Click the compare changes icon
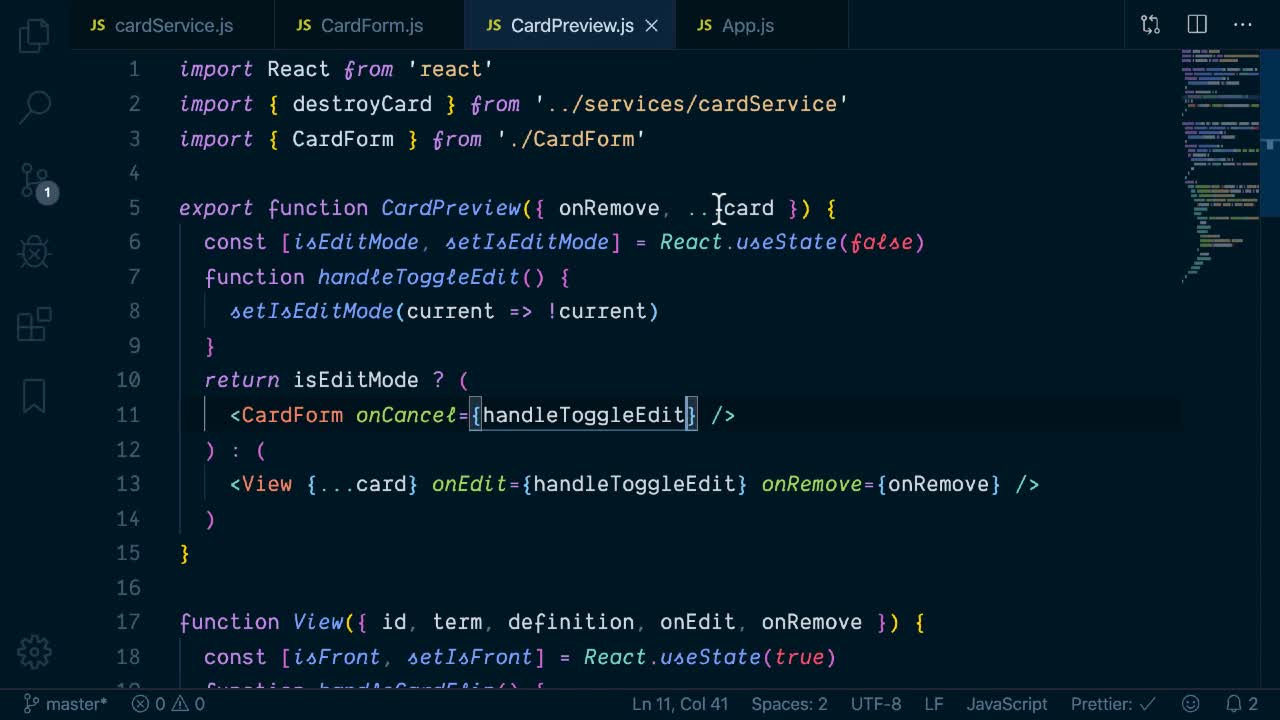The width and height of the screenshot is (1280, 720). [x=1150, y=25]
